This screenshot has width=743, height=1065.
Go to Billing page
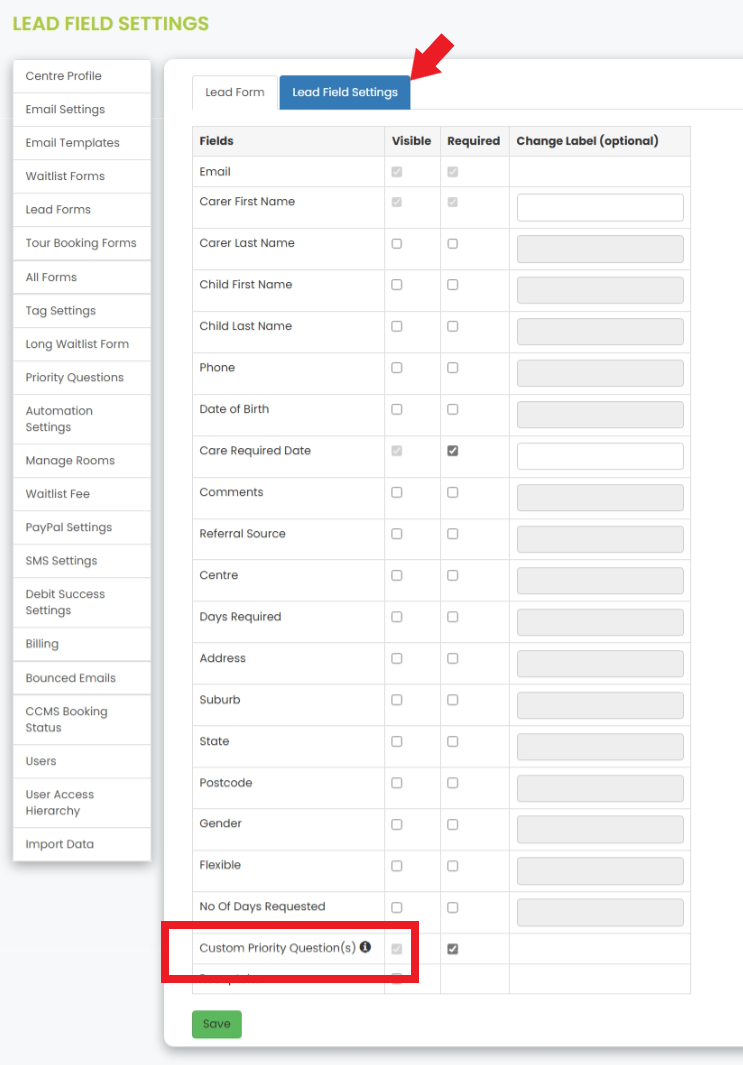pos(81,644)
